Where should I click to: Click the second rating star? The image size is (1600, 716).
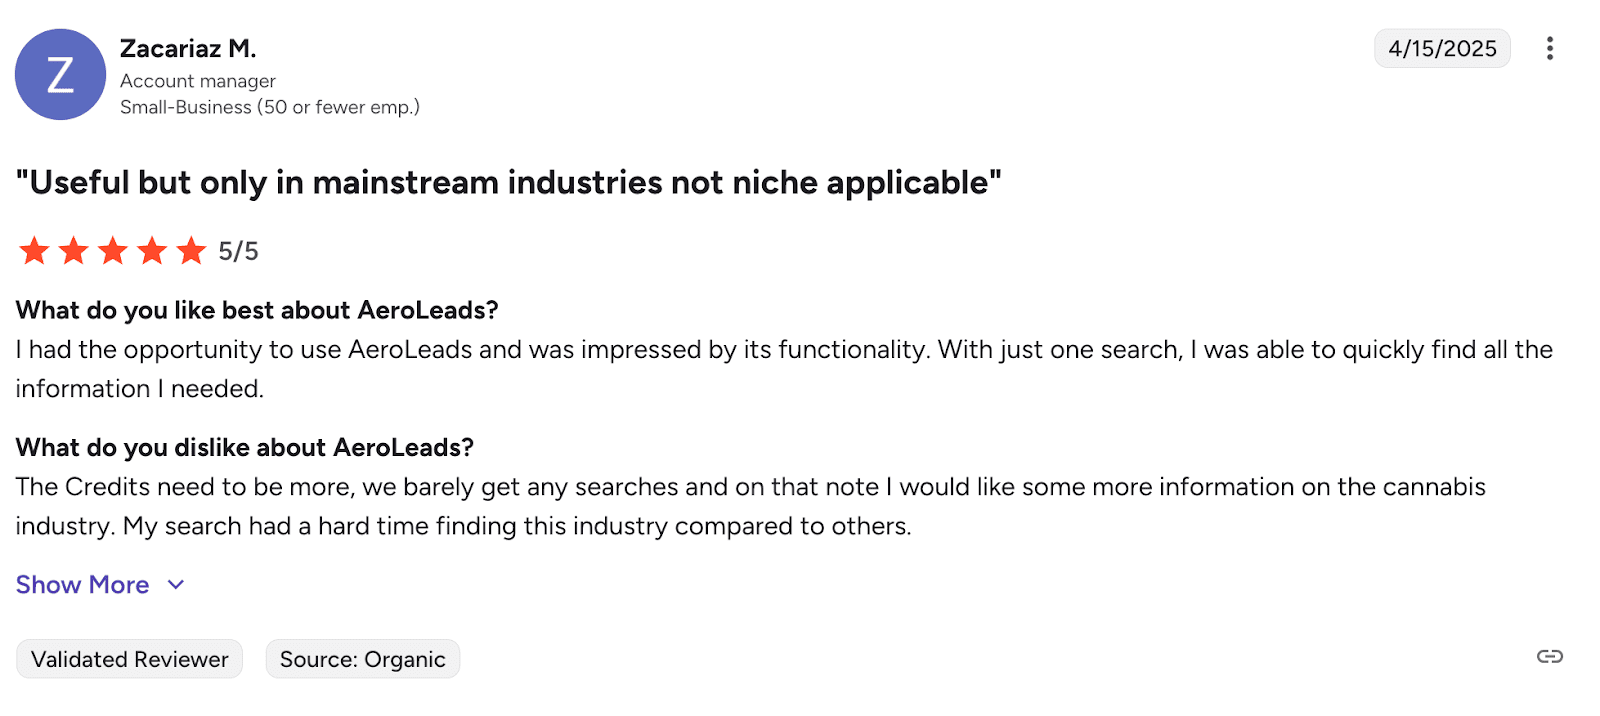tap(73, 251)
